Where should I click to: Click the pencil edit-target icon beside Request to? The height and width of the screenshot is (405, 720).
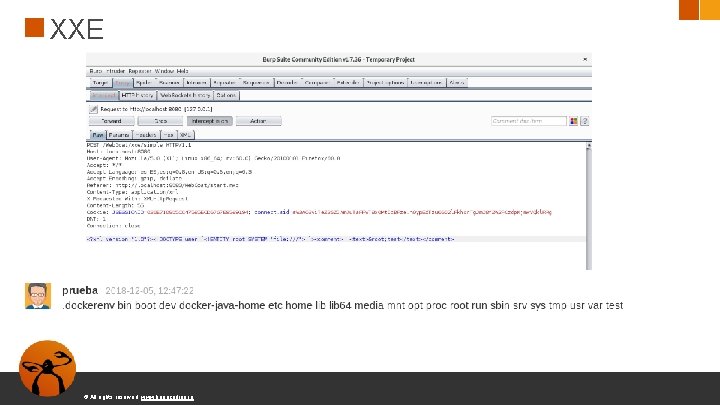click(93, 109)
